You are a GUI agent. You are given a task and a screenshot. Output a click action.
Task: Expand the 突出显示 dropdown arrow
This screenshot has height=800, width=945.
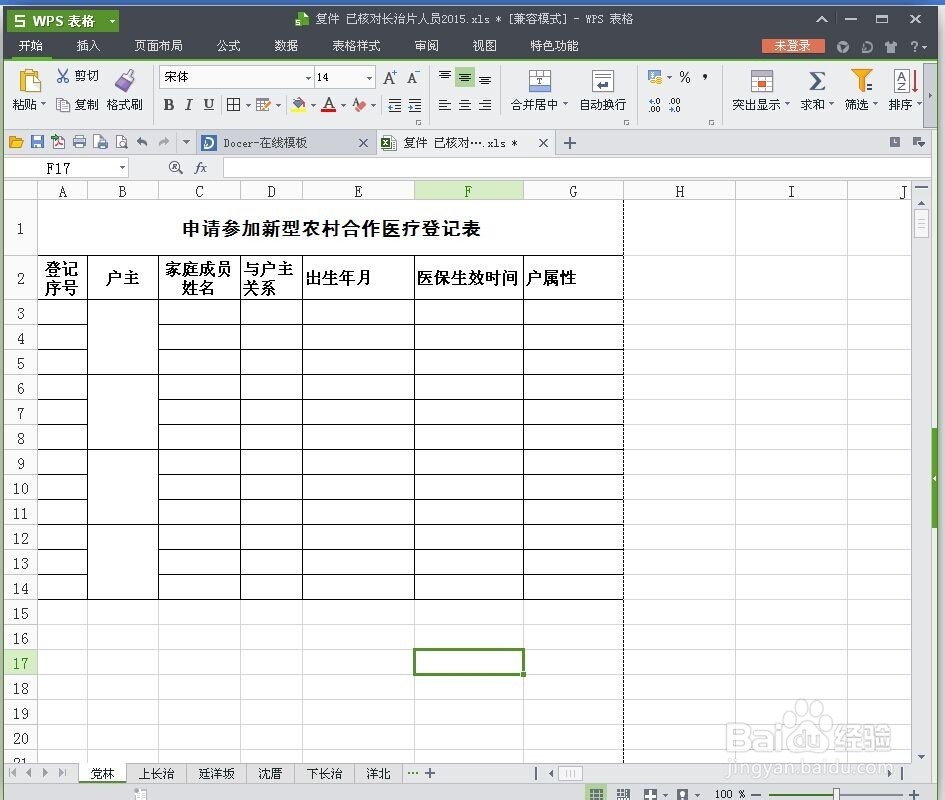point(787,104)
